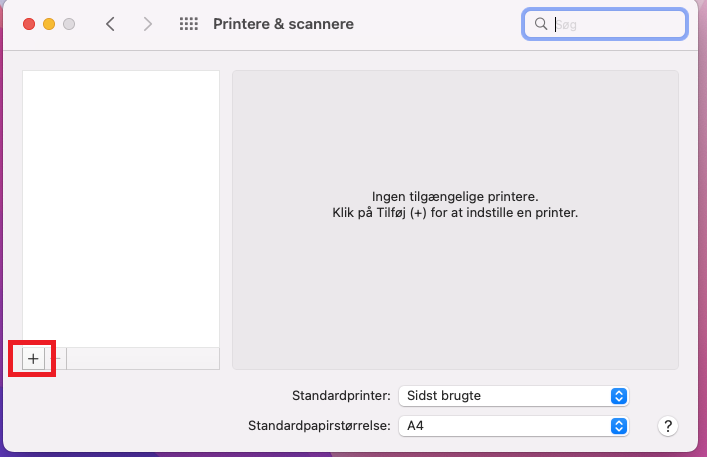Open help with the question mark button
The width and height of the screenshot is (707, 457).
tap(668, 426)
